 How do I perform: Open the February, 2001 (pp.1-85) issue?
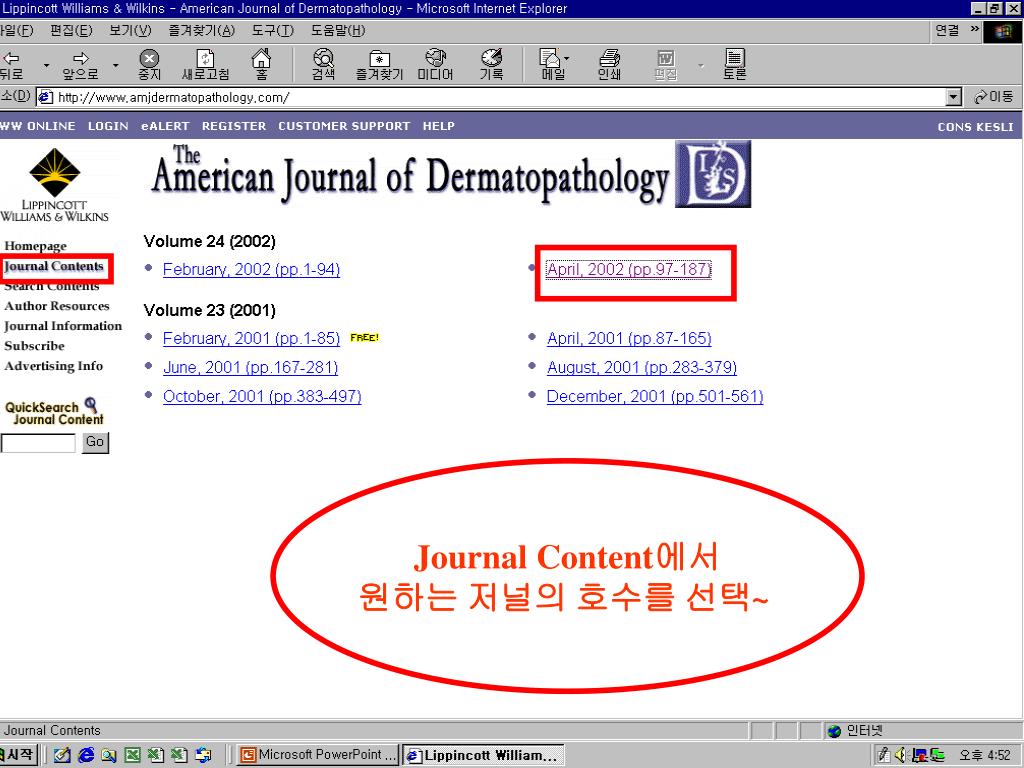coord(251,338)
